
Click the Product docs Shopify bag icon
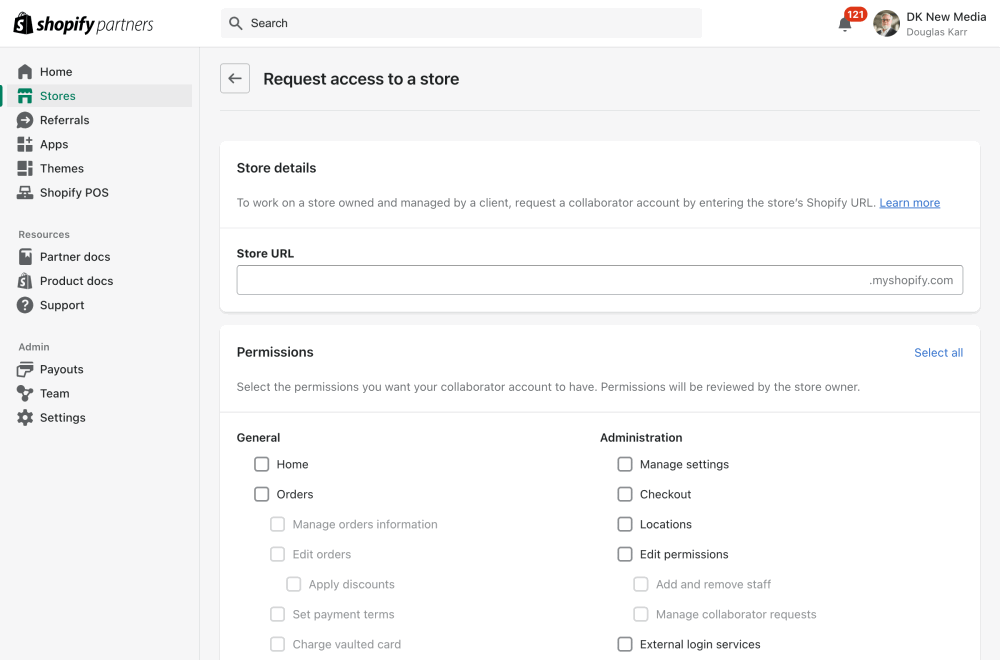pos(25,281)
